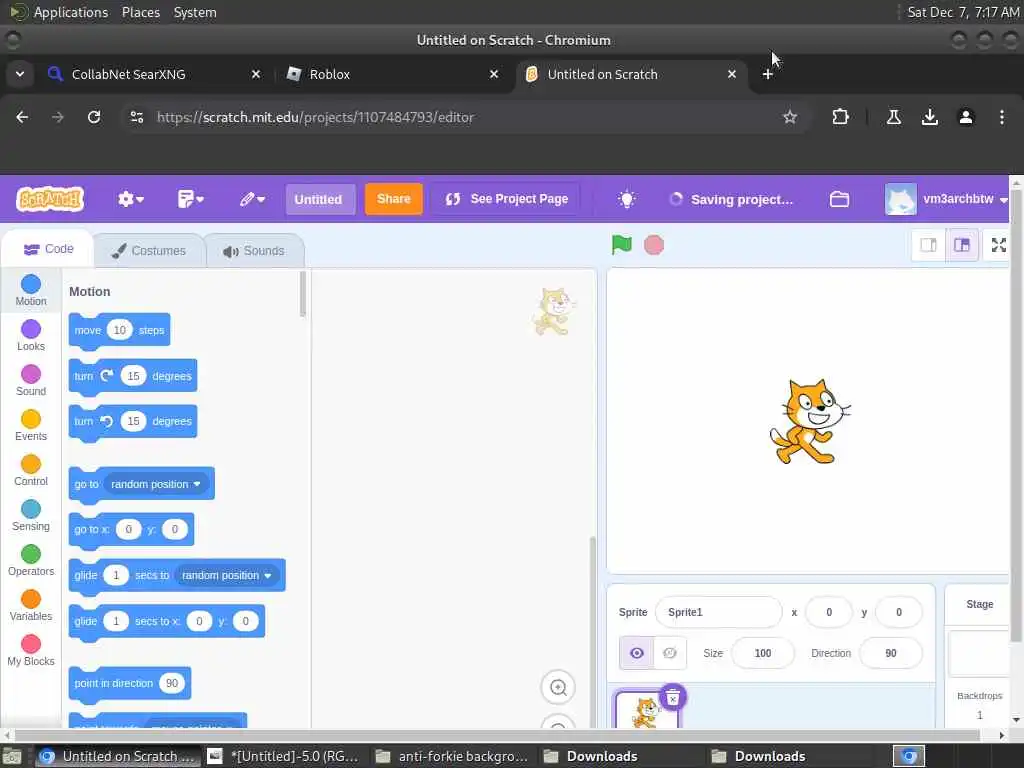This screenshot has height=768, width=1024.
Task: Open random position dropdown in glide block
Action: pyautogui.click(x=227, y=575)
